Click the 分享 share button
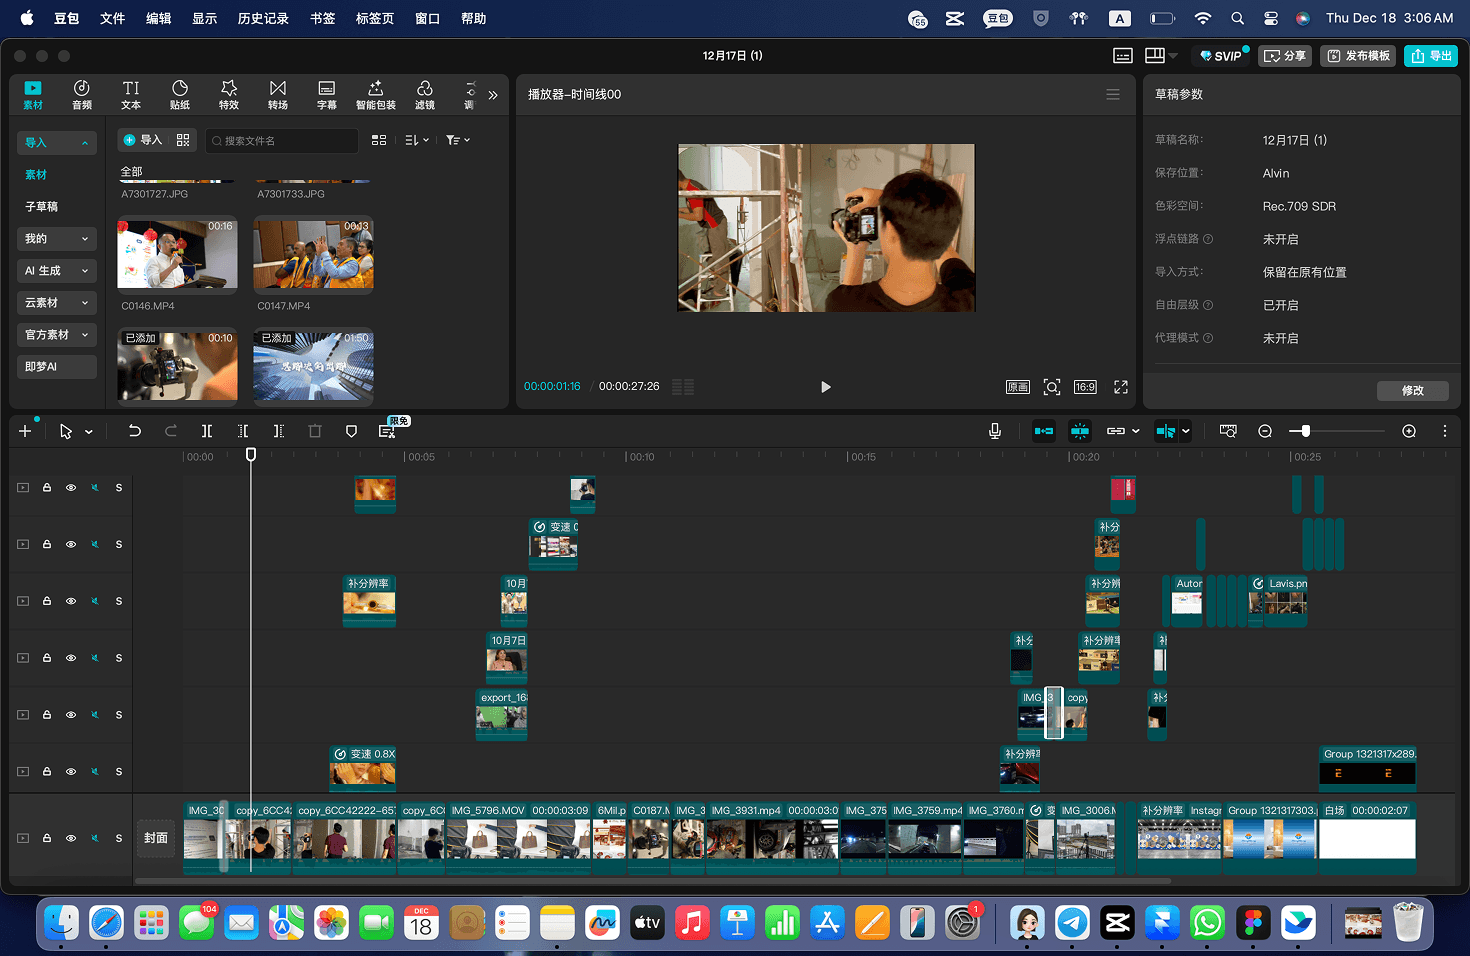Viewport: 1470px width, 956px height. [x=1285, y=56]
